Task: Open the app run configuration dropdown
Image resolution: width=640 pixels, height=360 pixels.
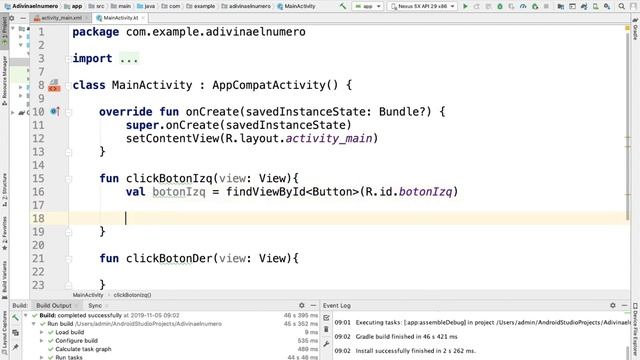Action: 368,7
